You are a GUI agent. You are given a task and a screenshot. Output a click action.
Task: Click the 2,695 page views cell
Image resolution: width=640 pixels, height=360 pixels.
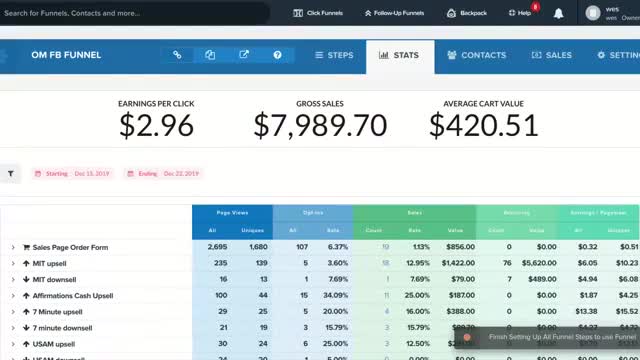(217, 247)
